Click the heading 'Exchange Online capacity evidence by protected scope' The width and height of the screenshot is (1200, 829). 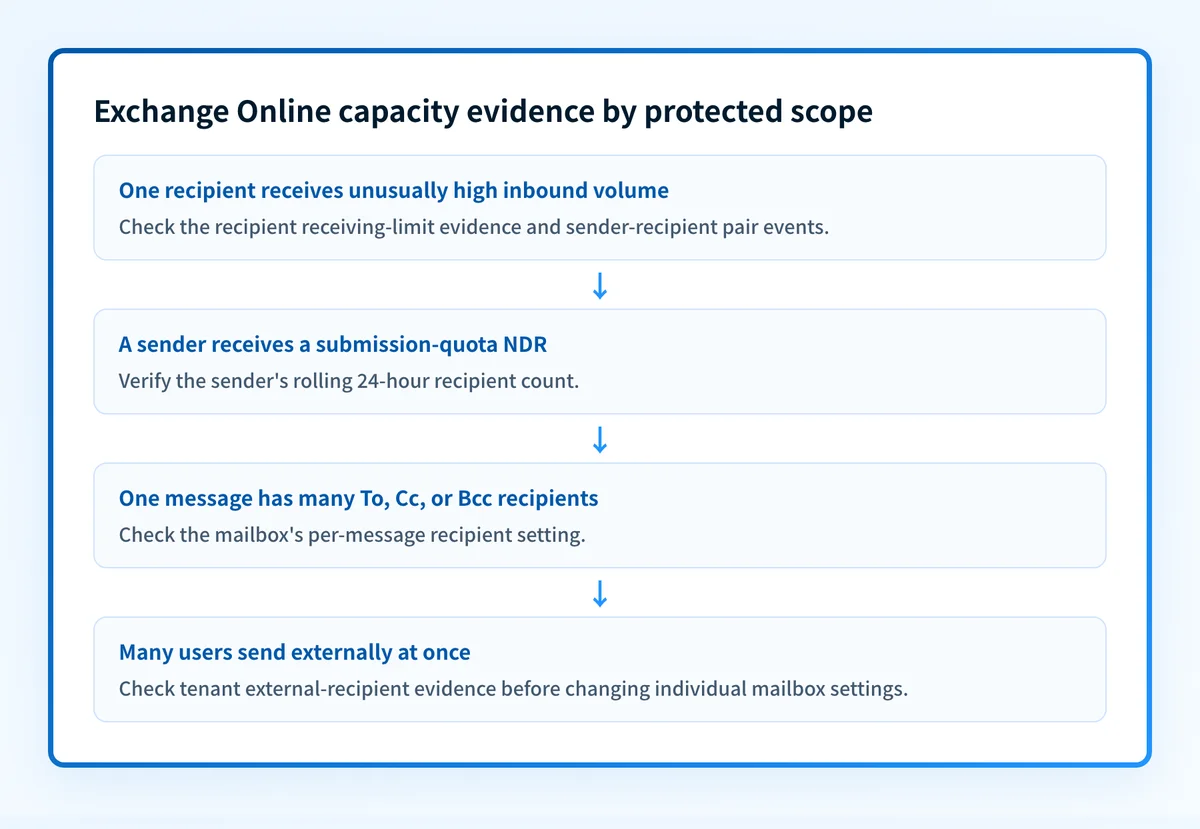(483, 112)
